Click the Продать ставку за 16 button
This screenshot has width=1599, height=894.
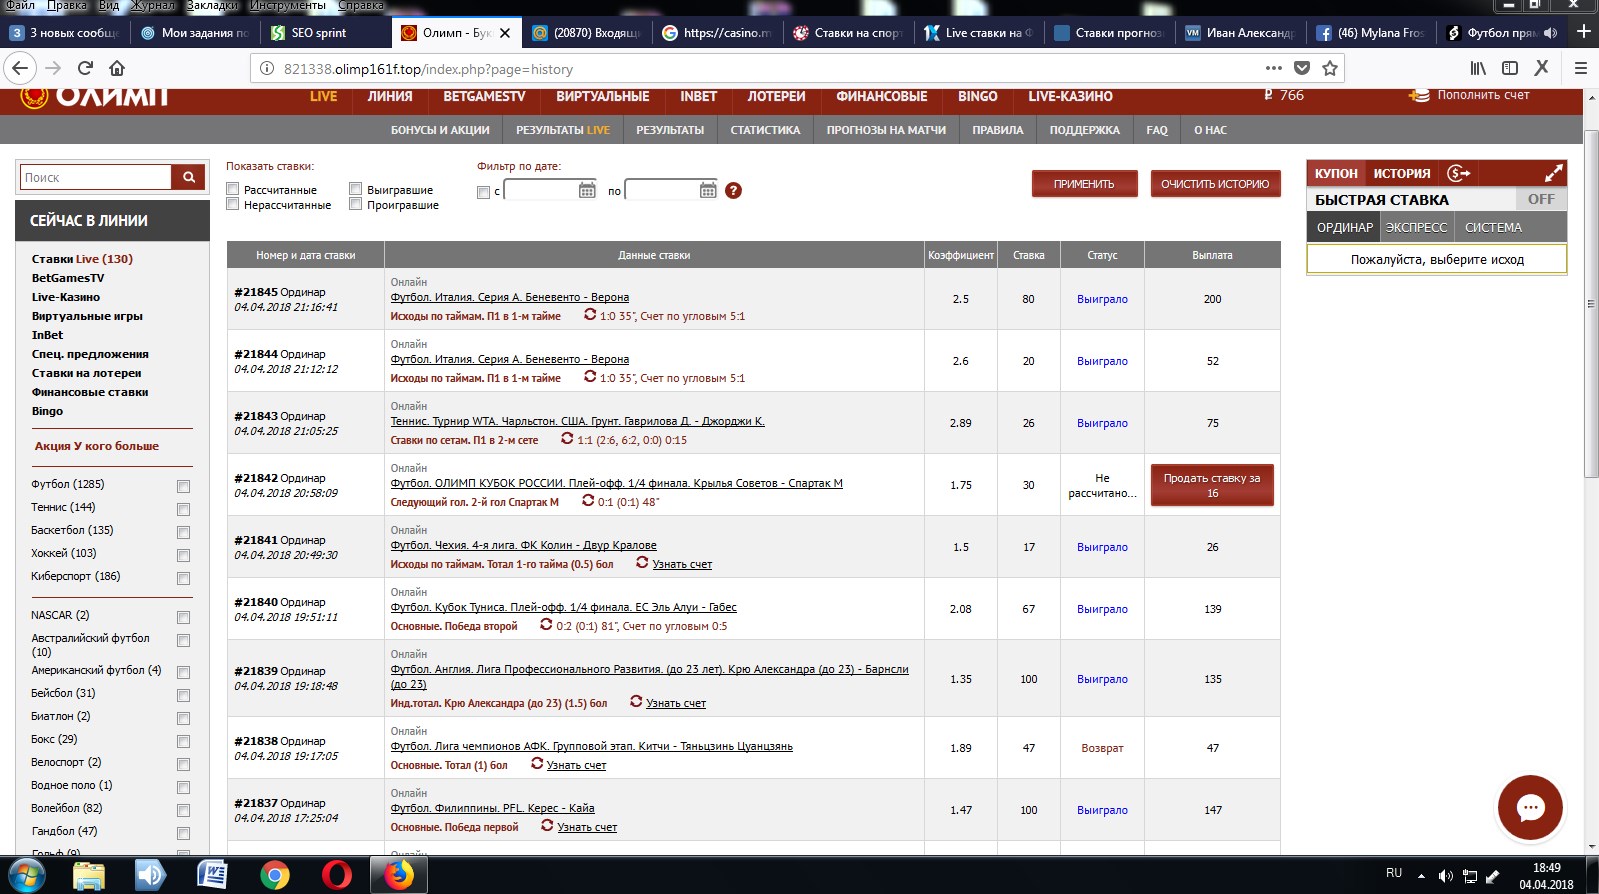tap(1212, 485)
